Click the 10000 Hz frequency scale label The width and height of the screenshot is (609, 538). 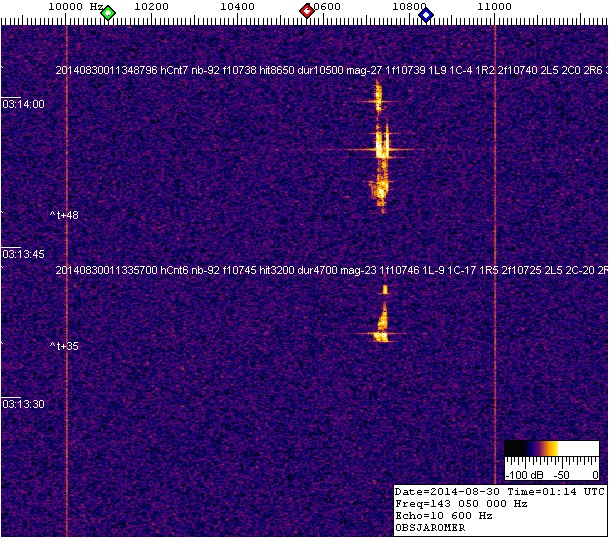[75, 7]
